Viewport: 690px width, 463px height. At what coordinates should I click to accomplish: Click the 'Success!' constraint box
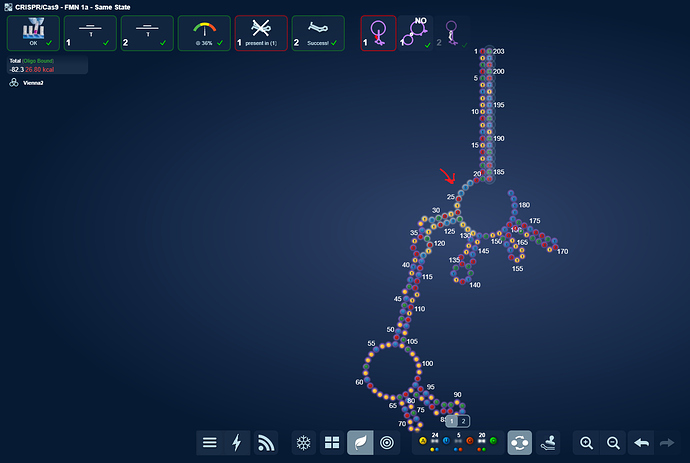coord(318,33)
